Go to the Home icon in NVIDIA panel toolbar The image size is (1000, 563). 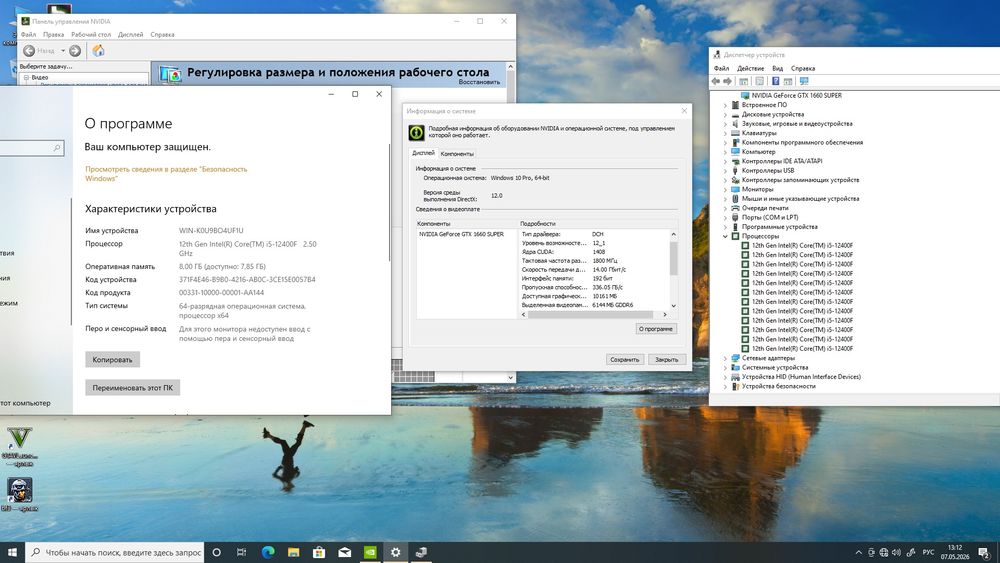tap(98, 51)
